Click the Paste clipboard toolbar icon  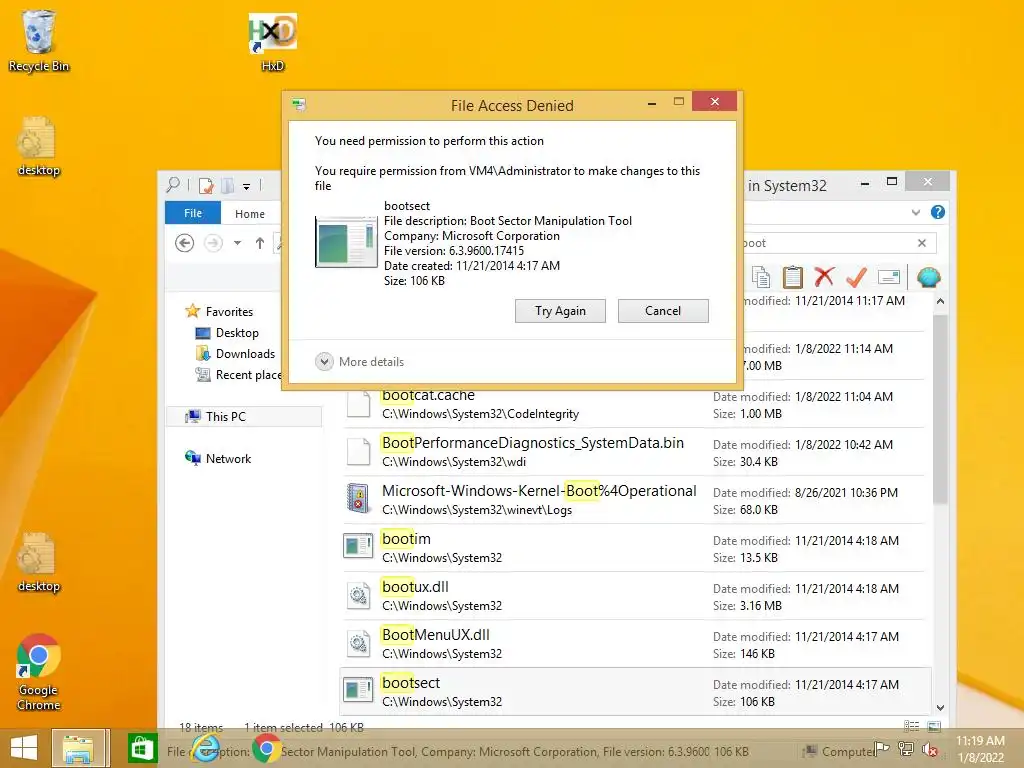792,278
